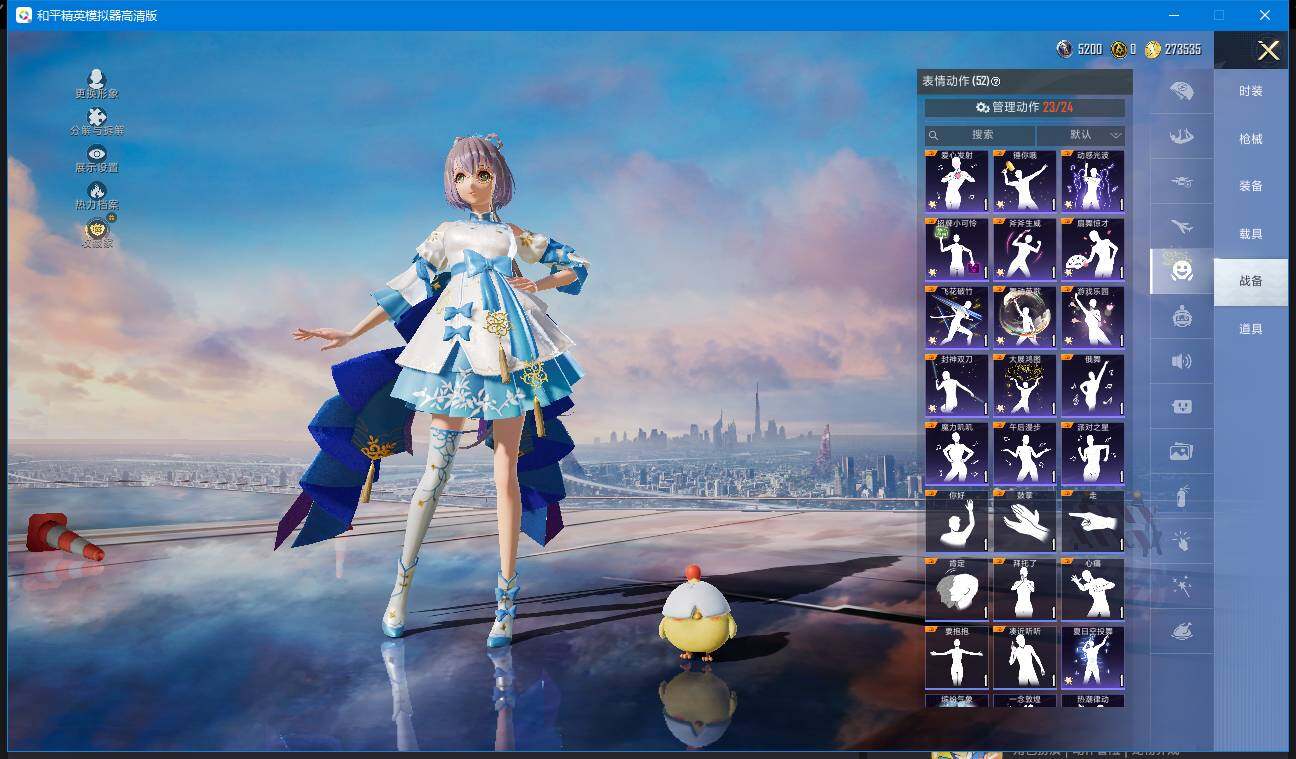Click the 更换形象 change appearance icon
This screenshot has height=759, width=1296.
97,78
